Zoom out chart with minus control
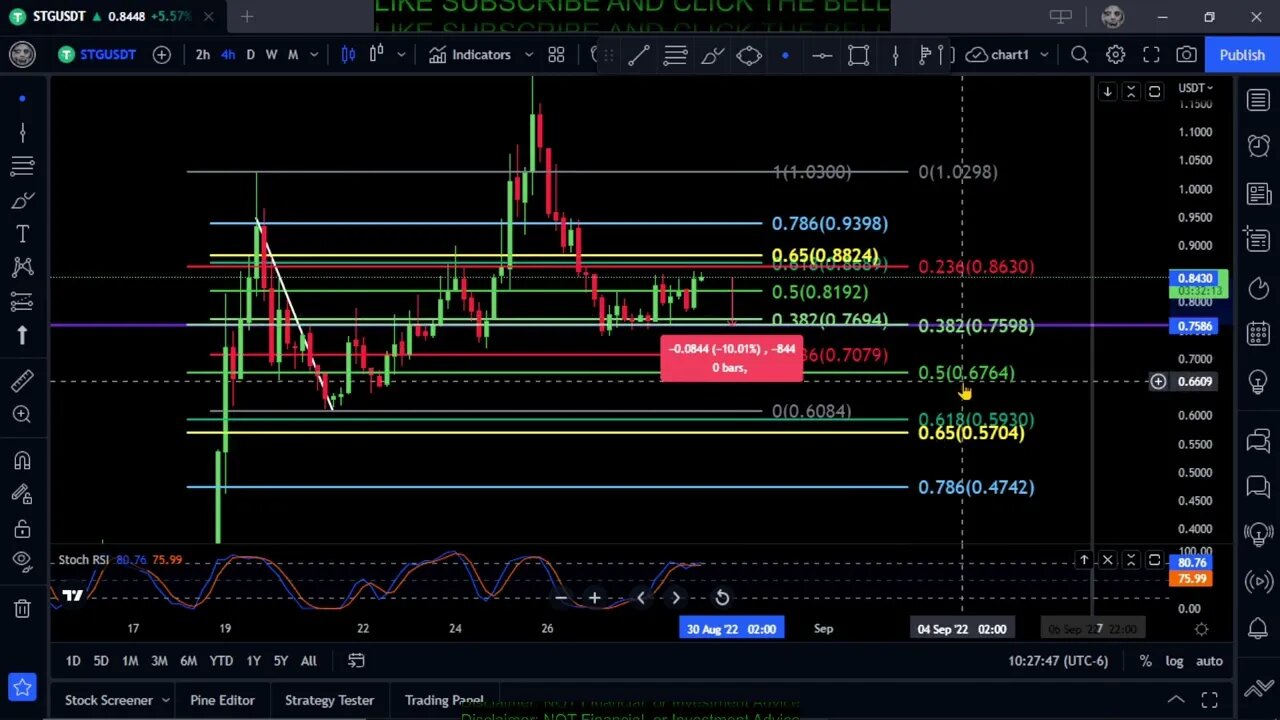 [560, 598]
